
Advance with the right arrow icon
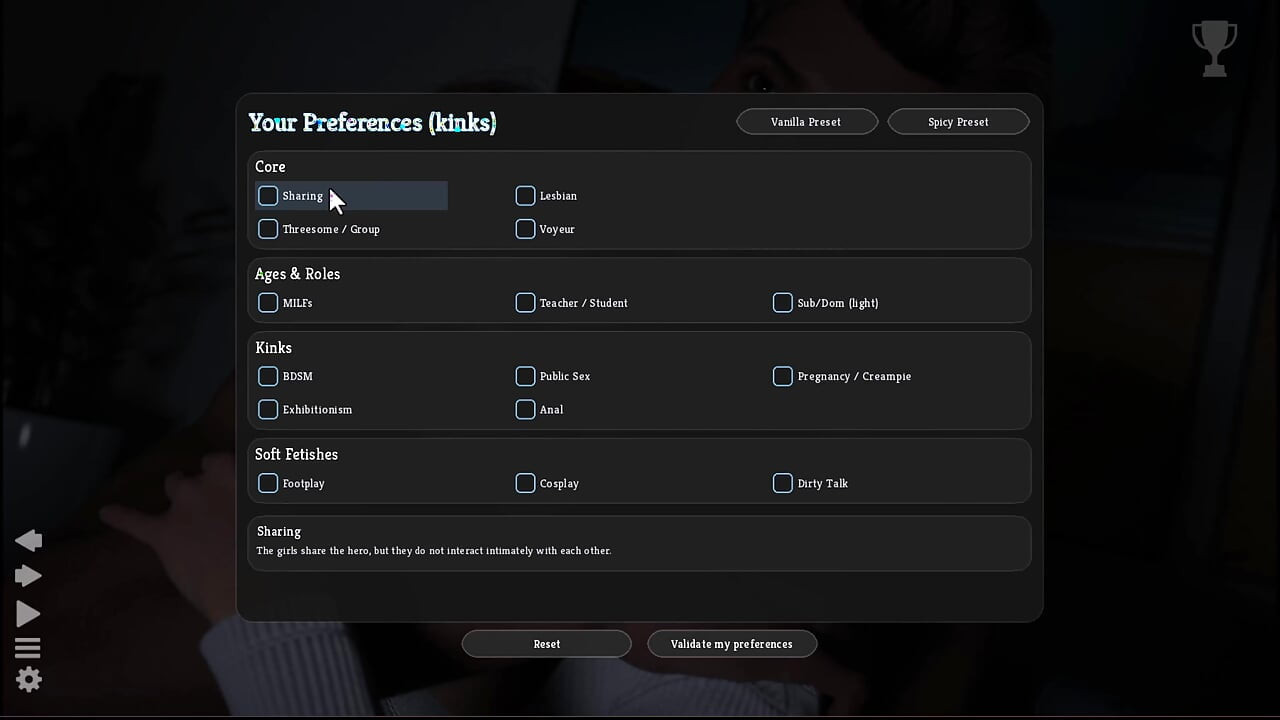pyautogui.click(x=28, y=576)
